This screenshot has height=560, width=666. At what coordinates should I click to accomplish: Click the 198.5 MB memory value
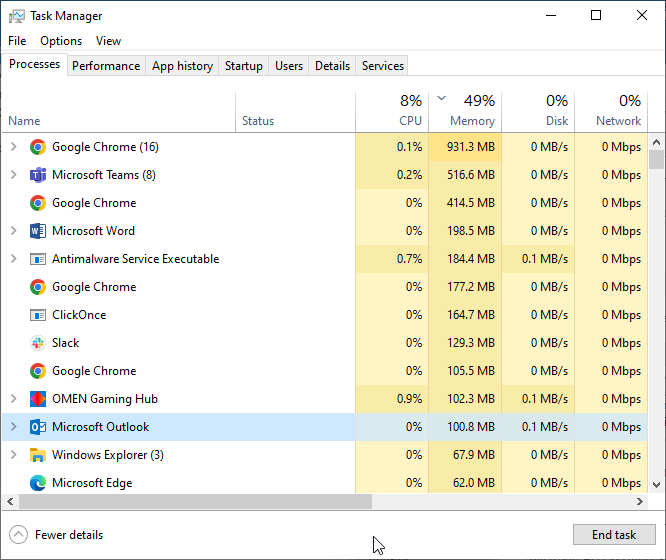[x=471, y=231]
